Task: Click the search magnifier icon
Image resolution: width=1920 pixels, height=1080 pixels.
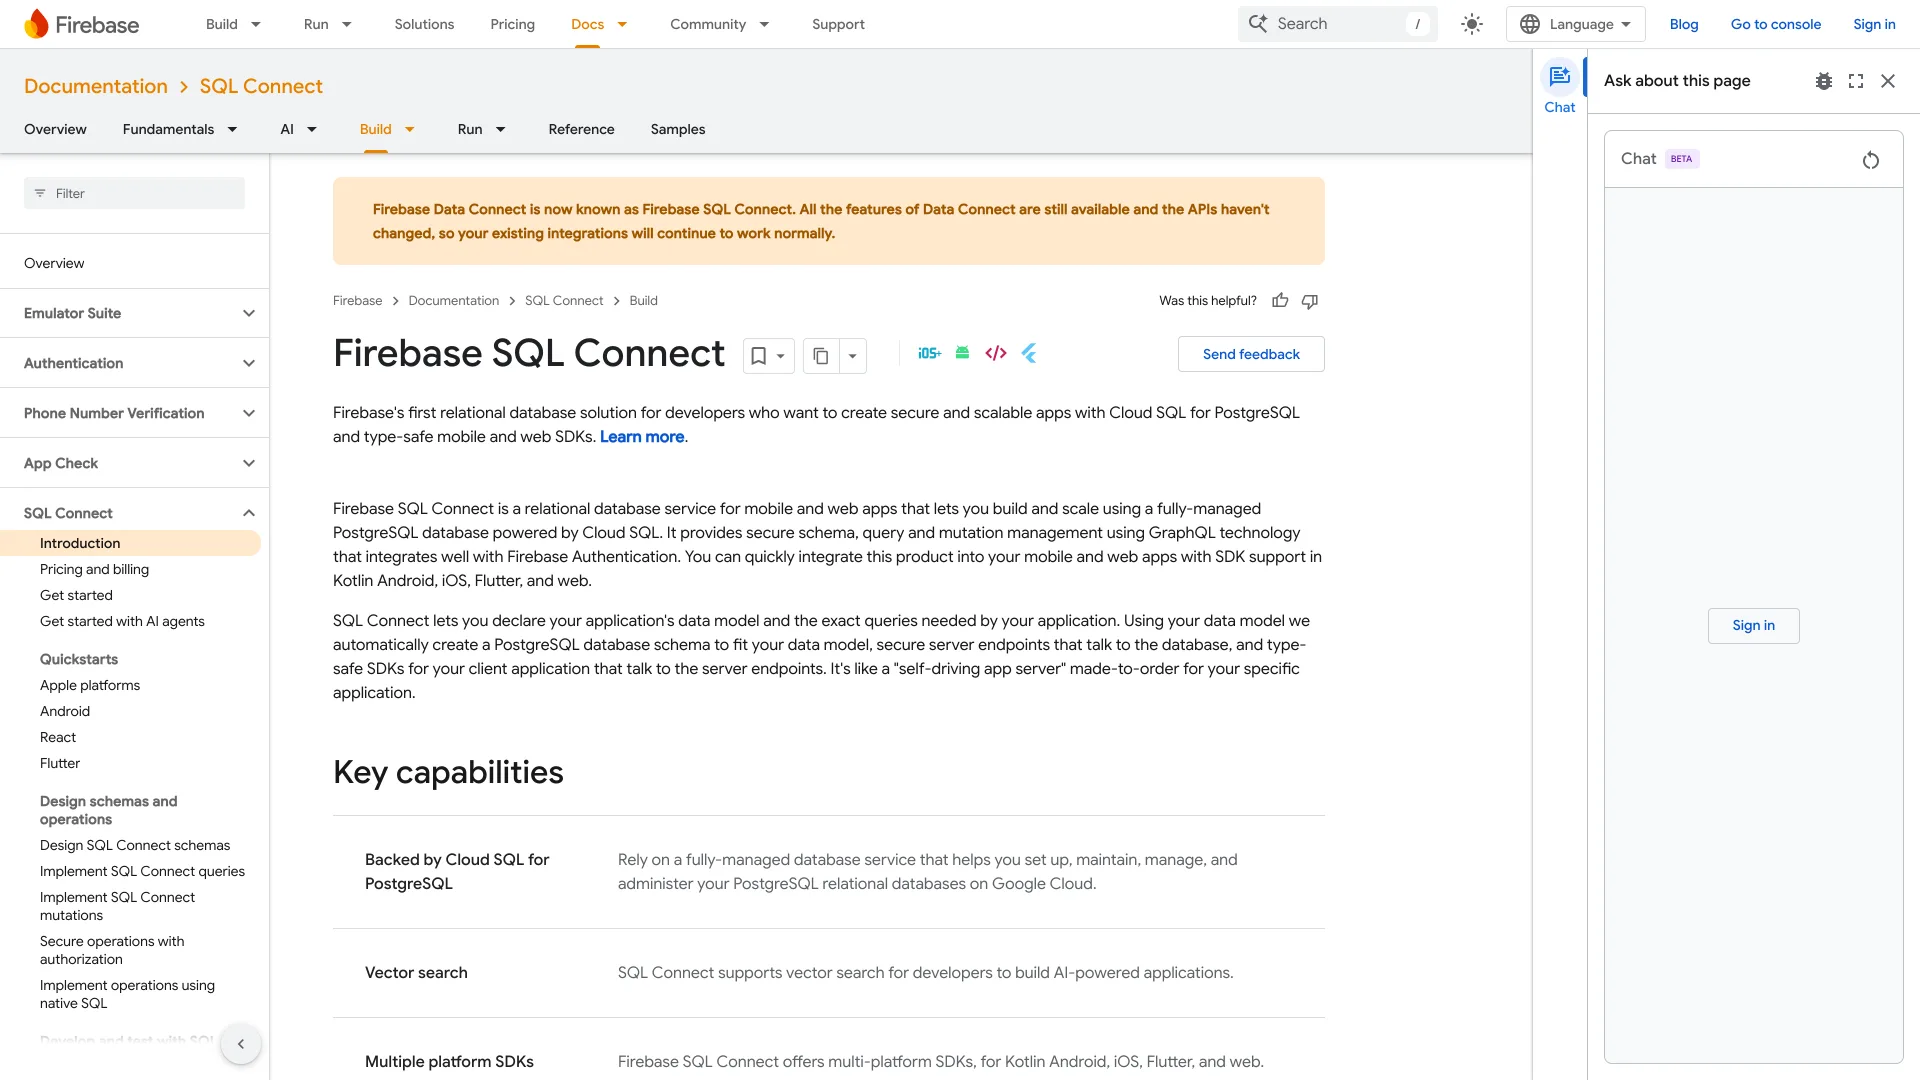Action: [x=1258, y=24]
